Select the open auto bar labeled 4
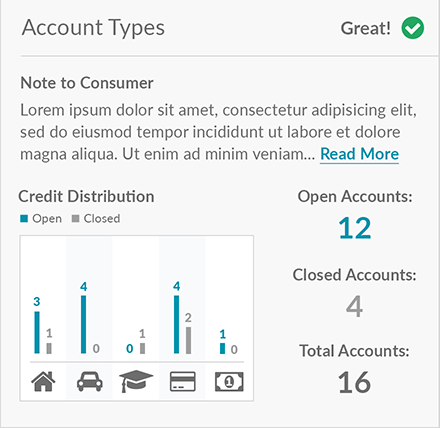 pyautogui.click(x=83, y=324)
